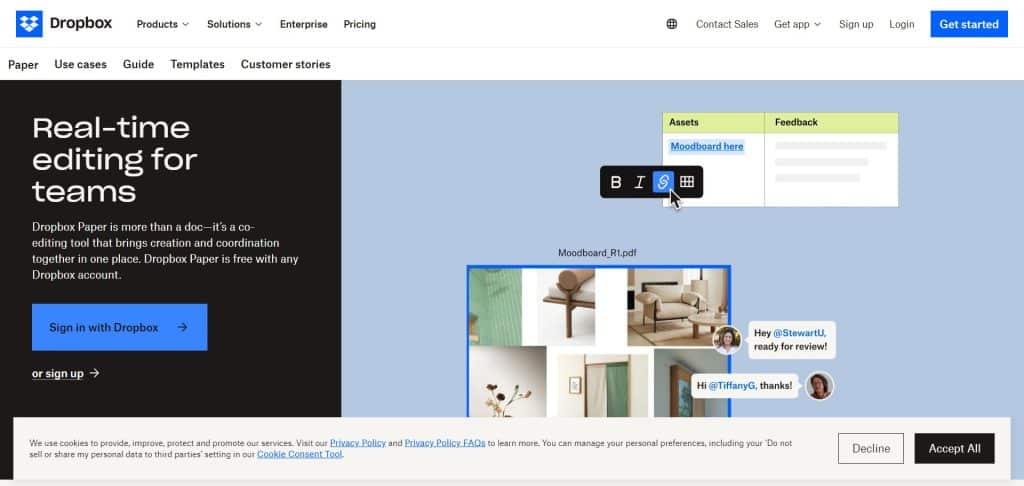Click the @TiffanyG mention

(x=732, y=386)
